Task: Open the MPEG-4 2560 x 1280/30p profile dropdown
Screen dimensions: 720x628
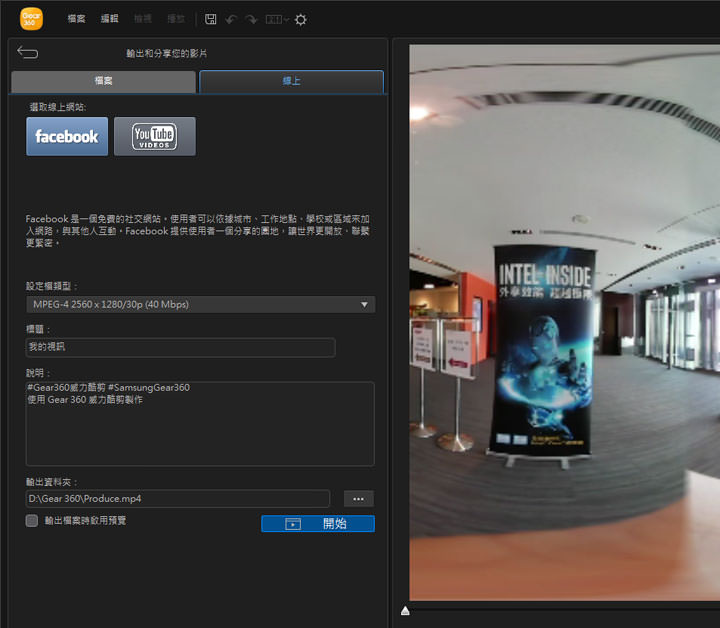Action: tap(200, 304)
